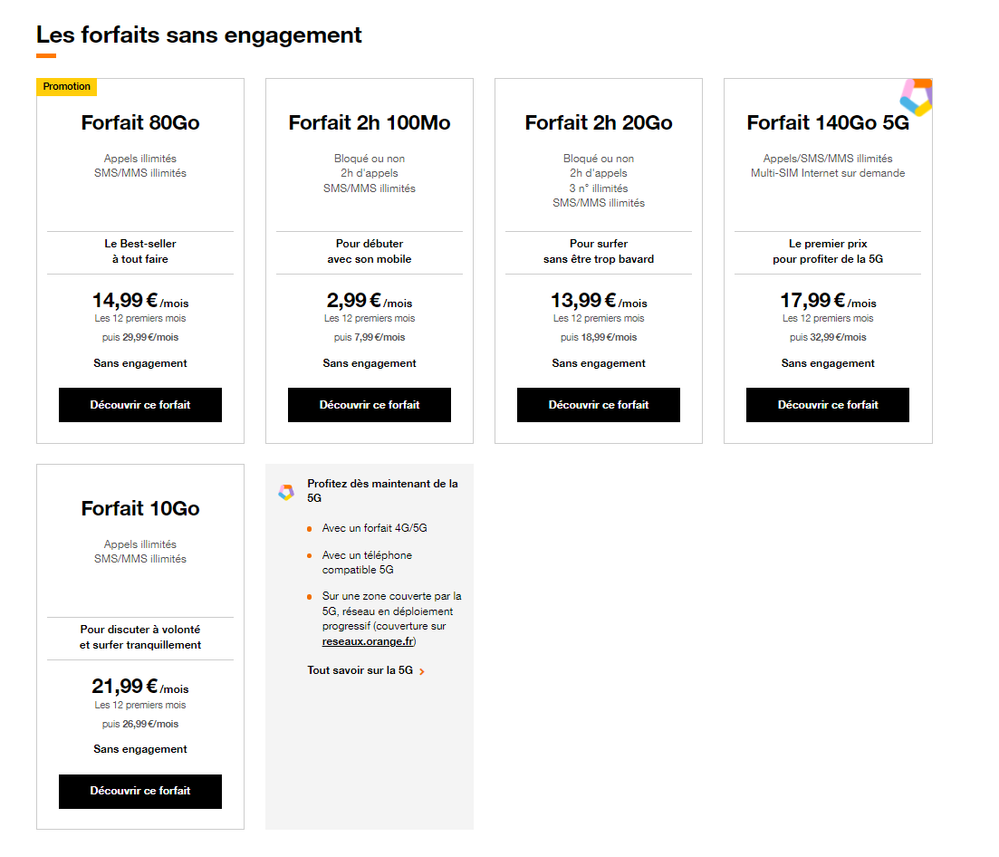Screen dimensions: 999x857
Task: Discover the Forfait 2h 100Mo plan
Action: pos(369,405)
